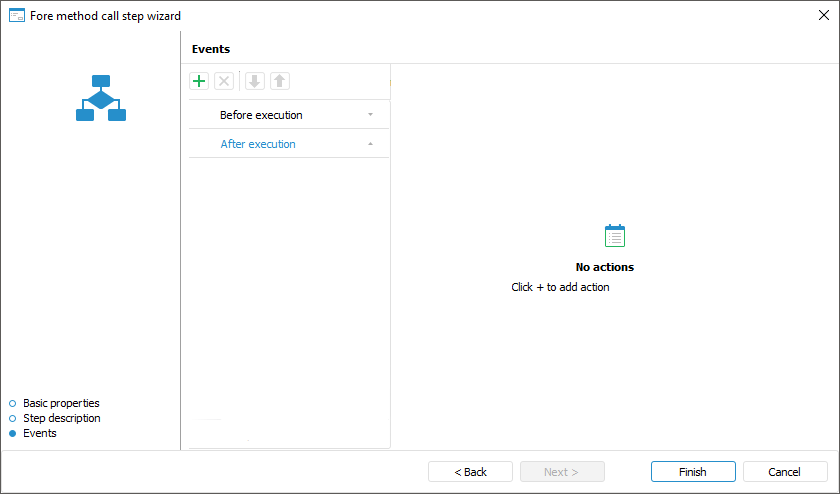Click the delete action X icon

tap(224, 81)
